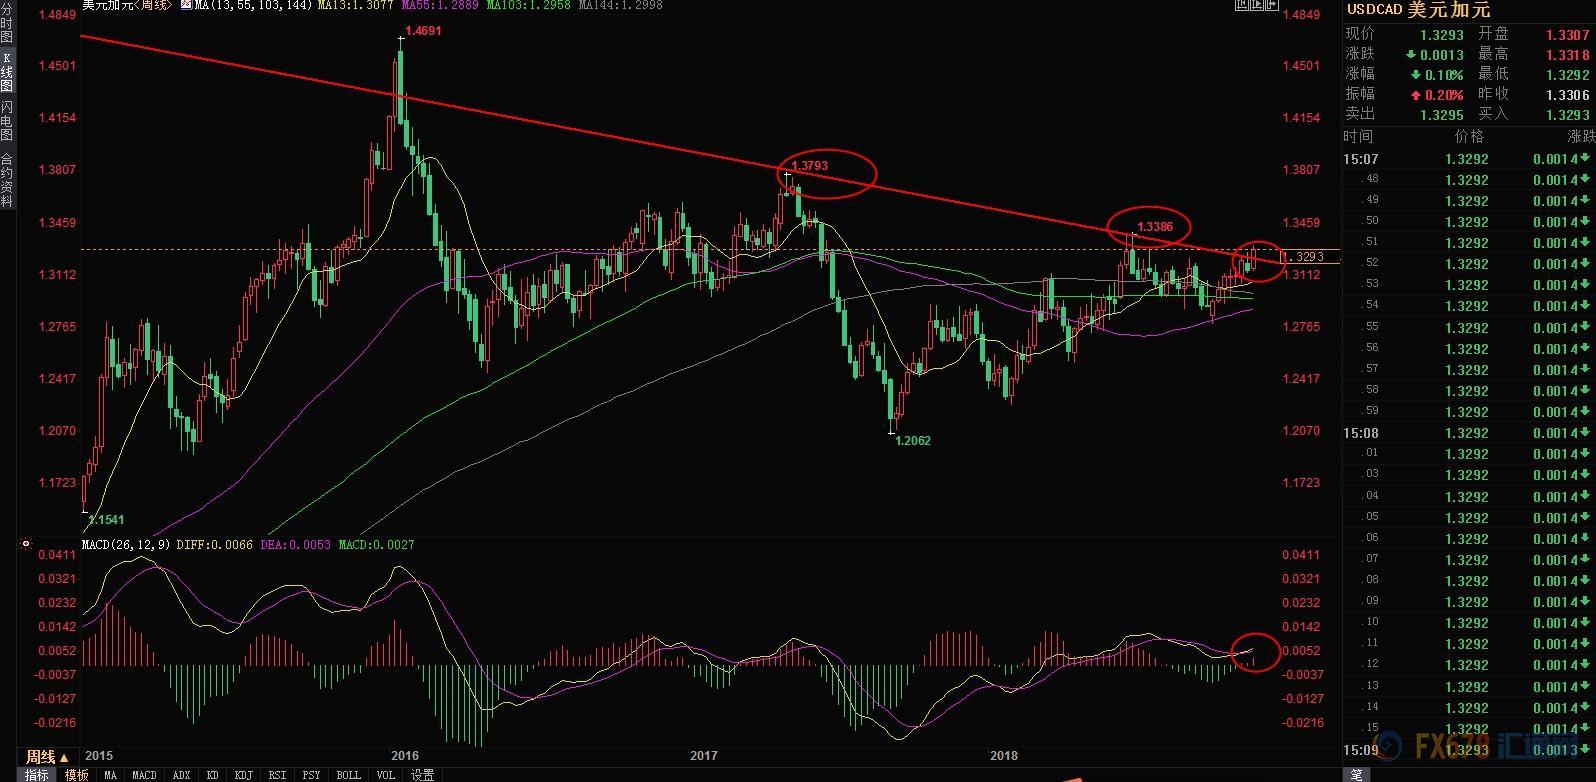
Task: Click the MACD:0.0027 value
Action: pyautogui.click(x=376, y=545)
